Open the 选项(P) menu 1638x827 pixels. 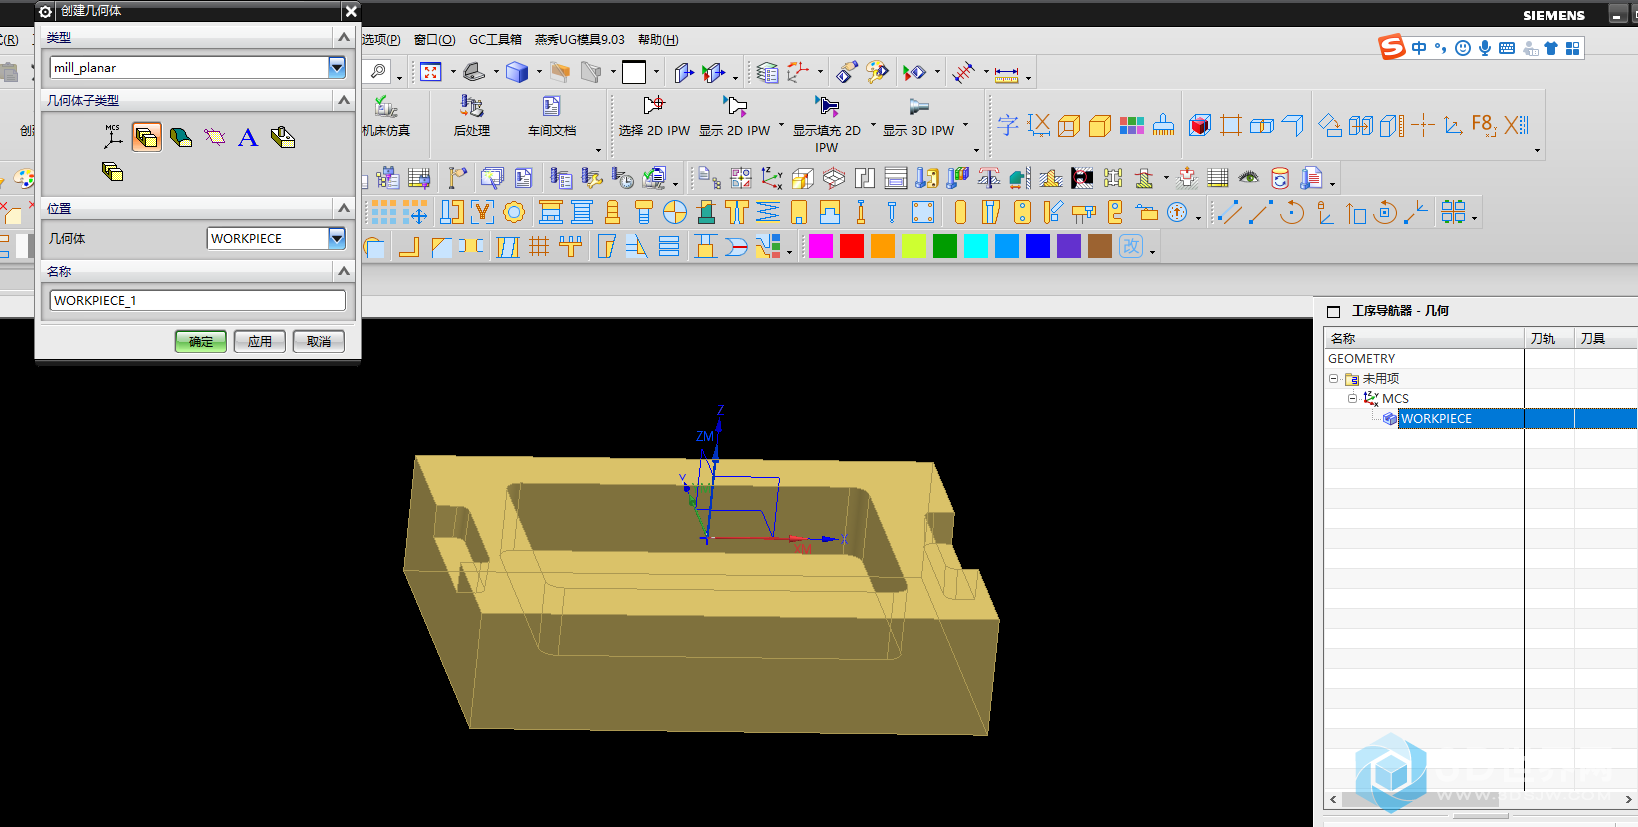381,40
